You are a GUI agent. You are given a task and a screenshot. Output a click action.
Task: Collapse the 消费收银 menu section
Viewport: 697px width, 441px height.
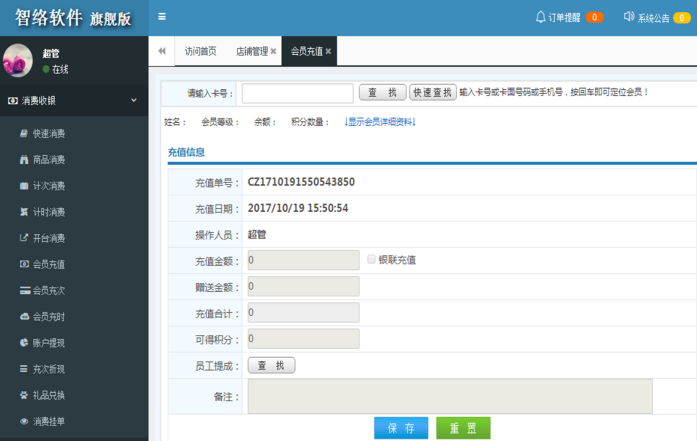click(134, 100)
